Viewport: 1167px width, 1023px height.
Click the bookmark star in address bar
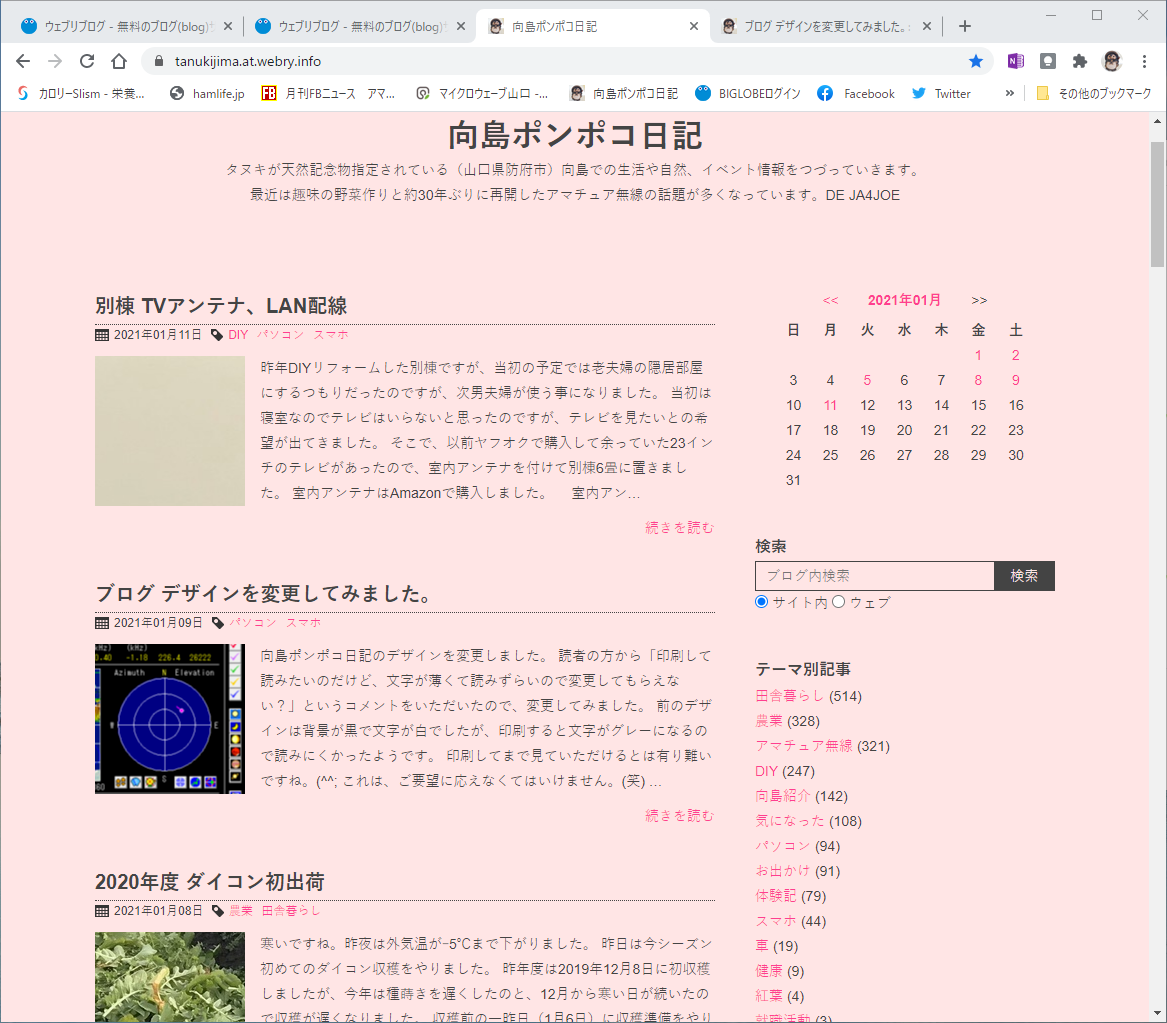(x=976, y=61)
